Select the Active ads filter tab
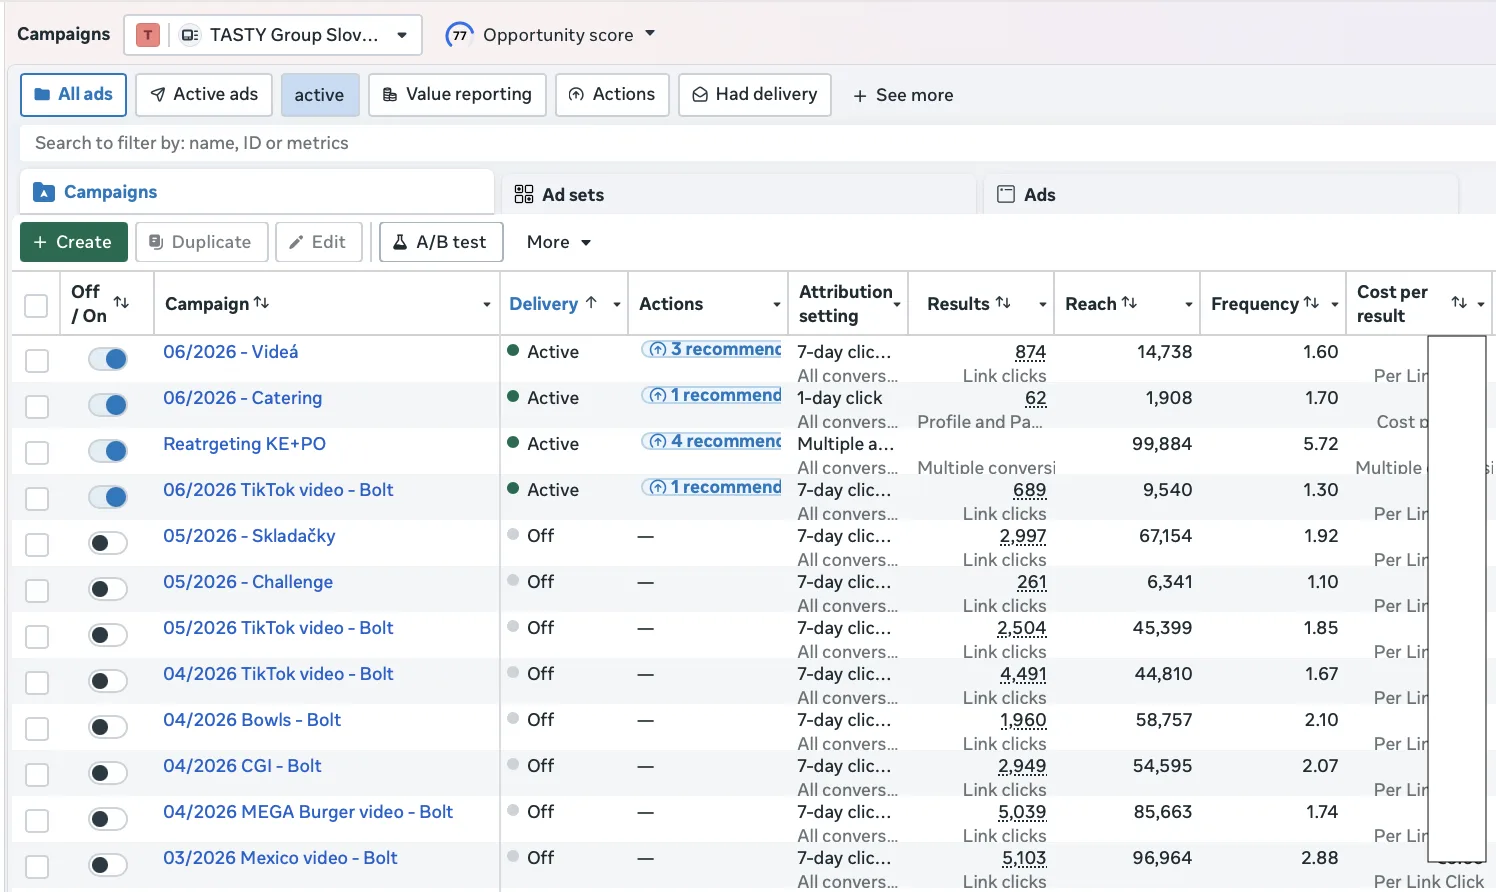Image resolution: width=1496 pixels, height=892 pixels. [204, 94]
